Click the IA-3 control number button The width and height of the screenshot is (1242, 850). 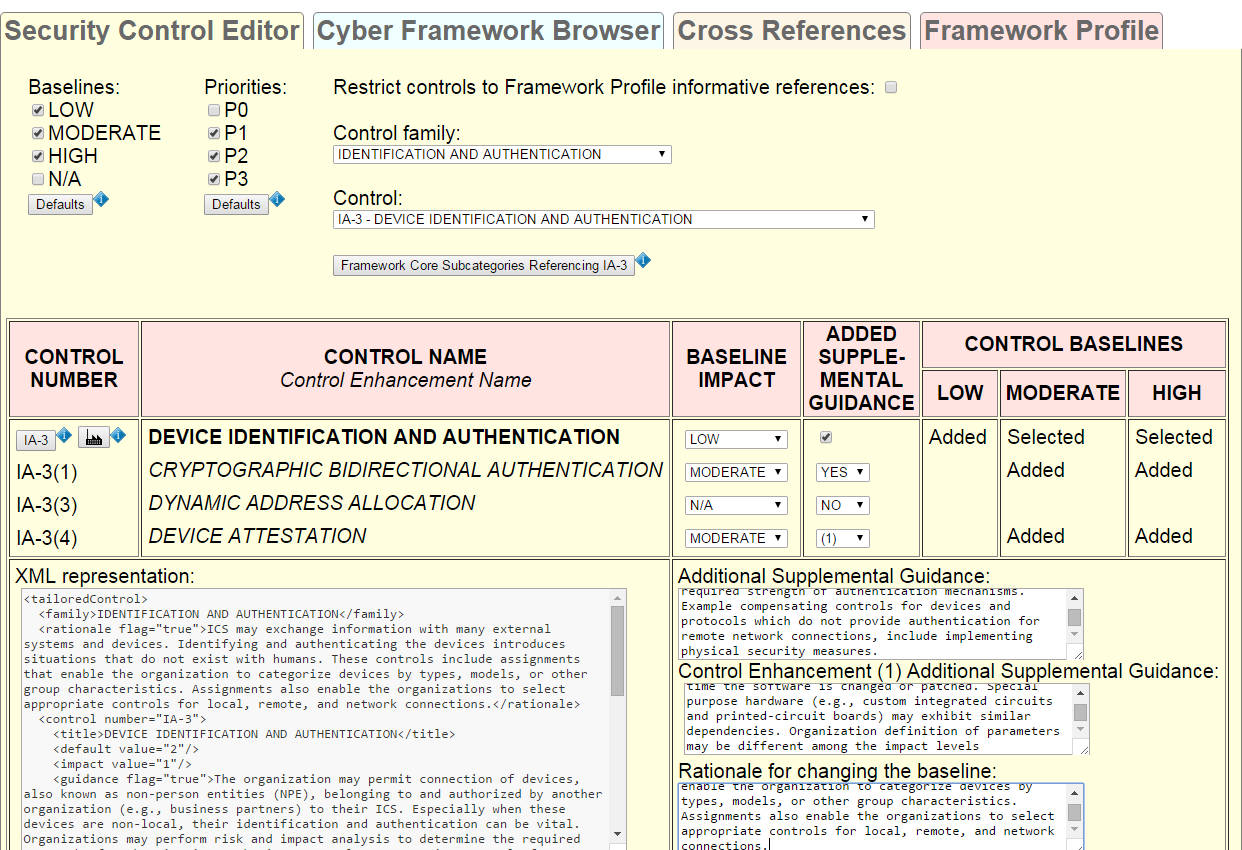pos(36,440)
